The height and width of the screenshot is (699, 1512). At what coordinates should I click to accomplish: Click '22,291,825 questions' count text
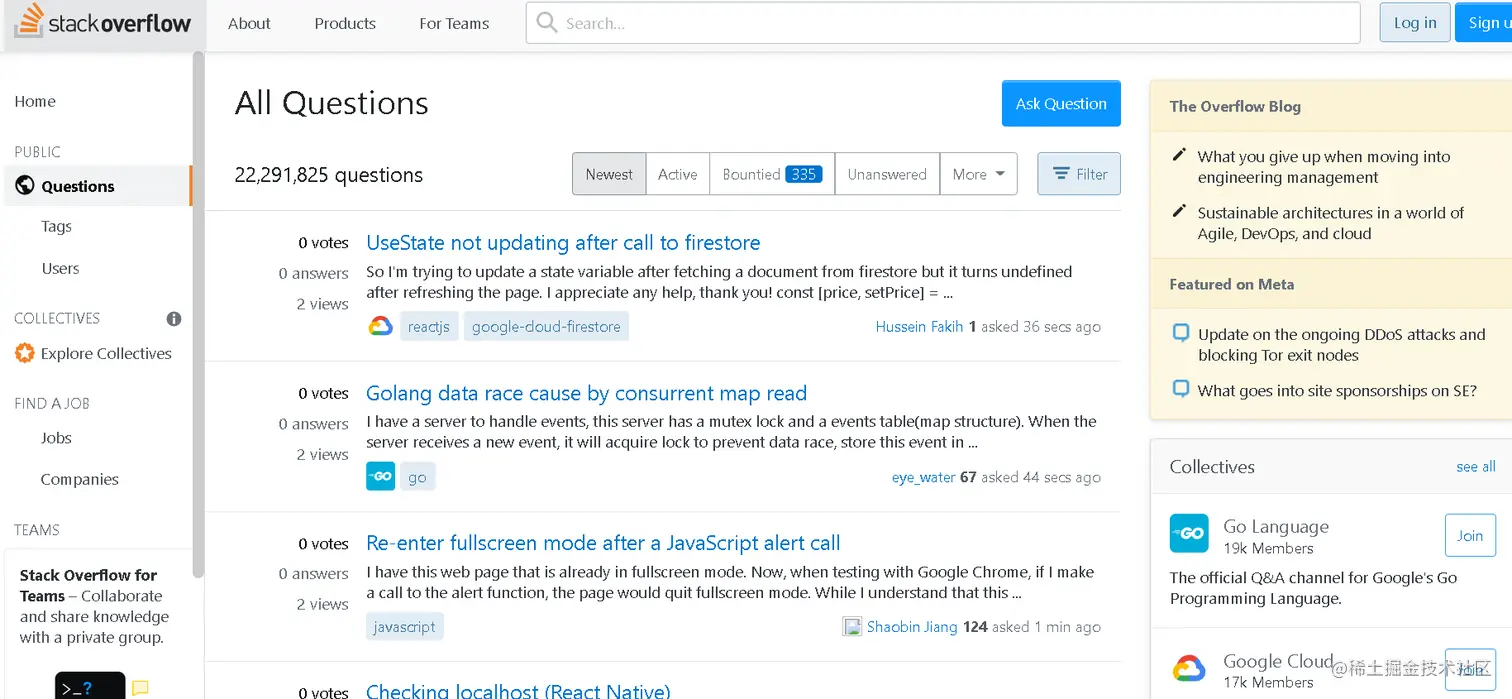328,174
